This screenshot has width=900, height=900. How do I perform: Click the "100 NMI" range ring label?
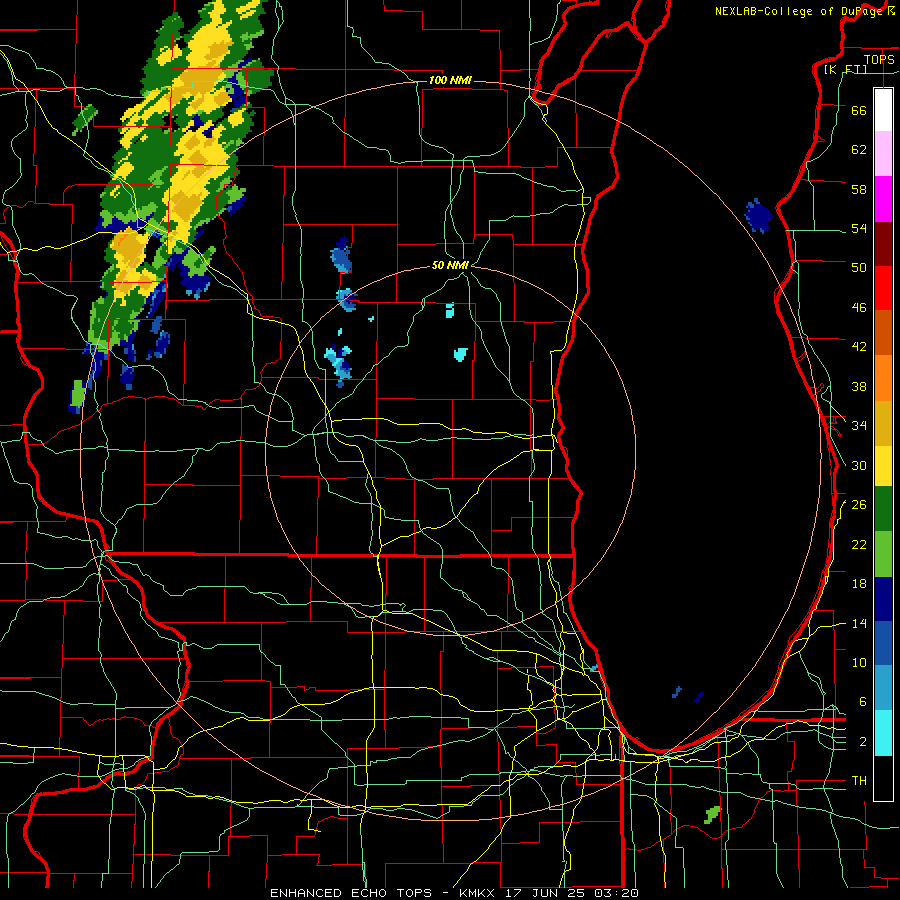pos(450,80)
